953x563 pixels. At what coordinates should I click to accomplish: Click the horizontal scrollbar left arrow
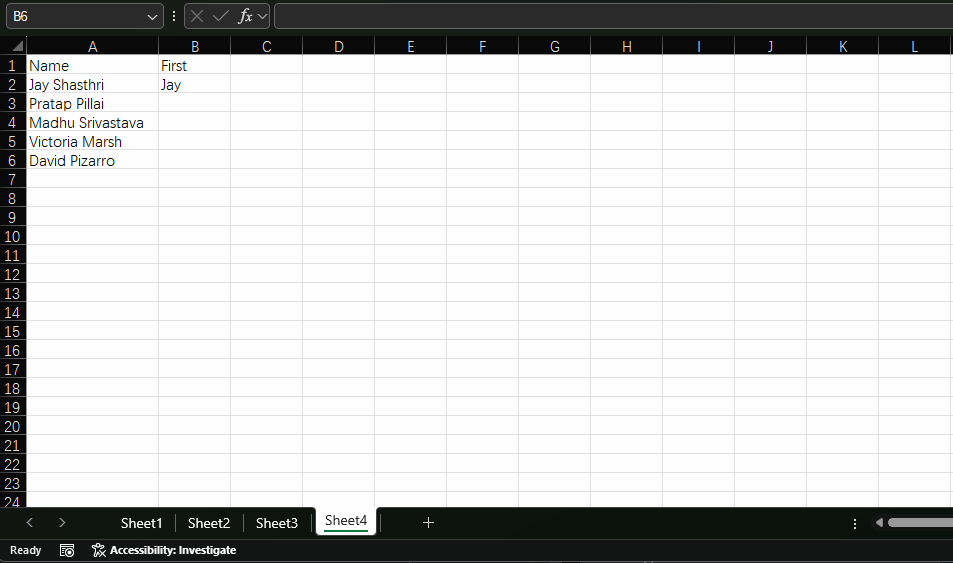click(879, 522)
